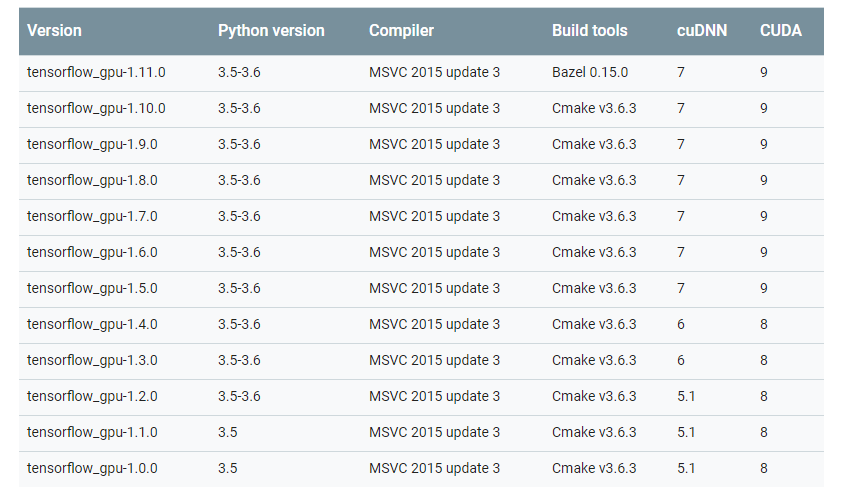Select the tensorflow_gpu-1.2.0 entry
Viewport: 842px width, 488px height.
92,396
